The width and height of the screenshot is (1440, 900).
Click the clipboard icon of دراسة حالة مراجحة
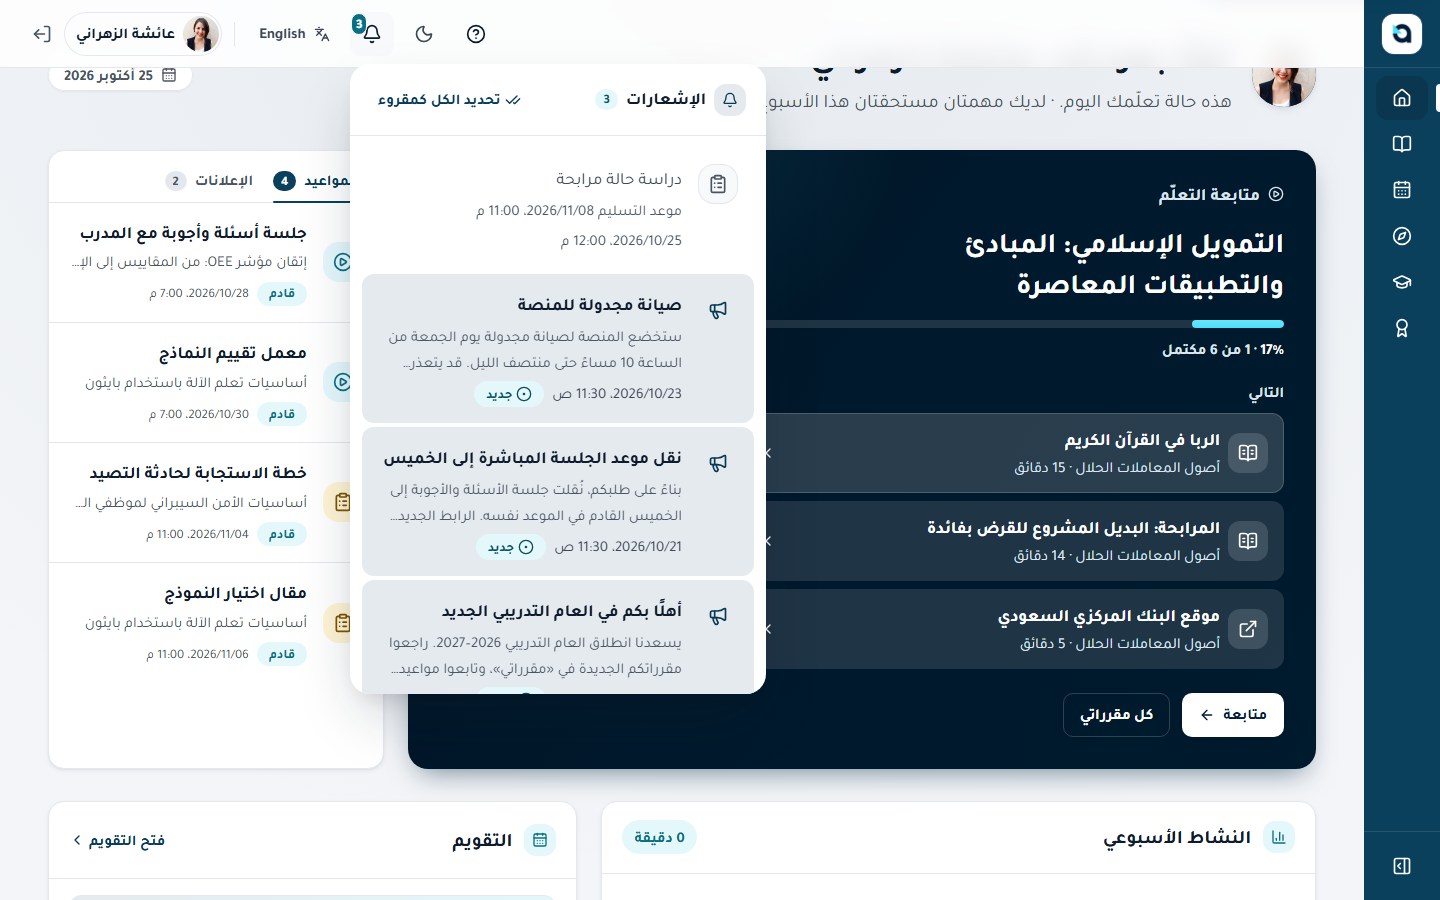click(718, 184)
